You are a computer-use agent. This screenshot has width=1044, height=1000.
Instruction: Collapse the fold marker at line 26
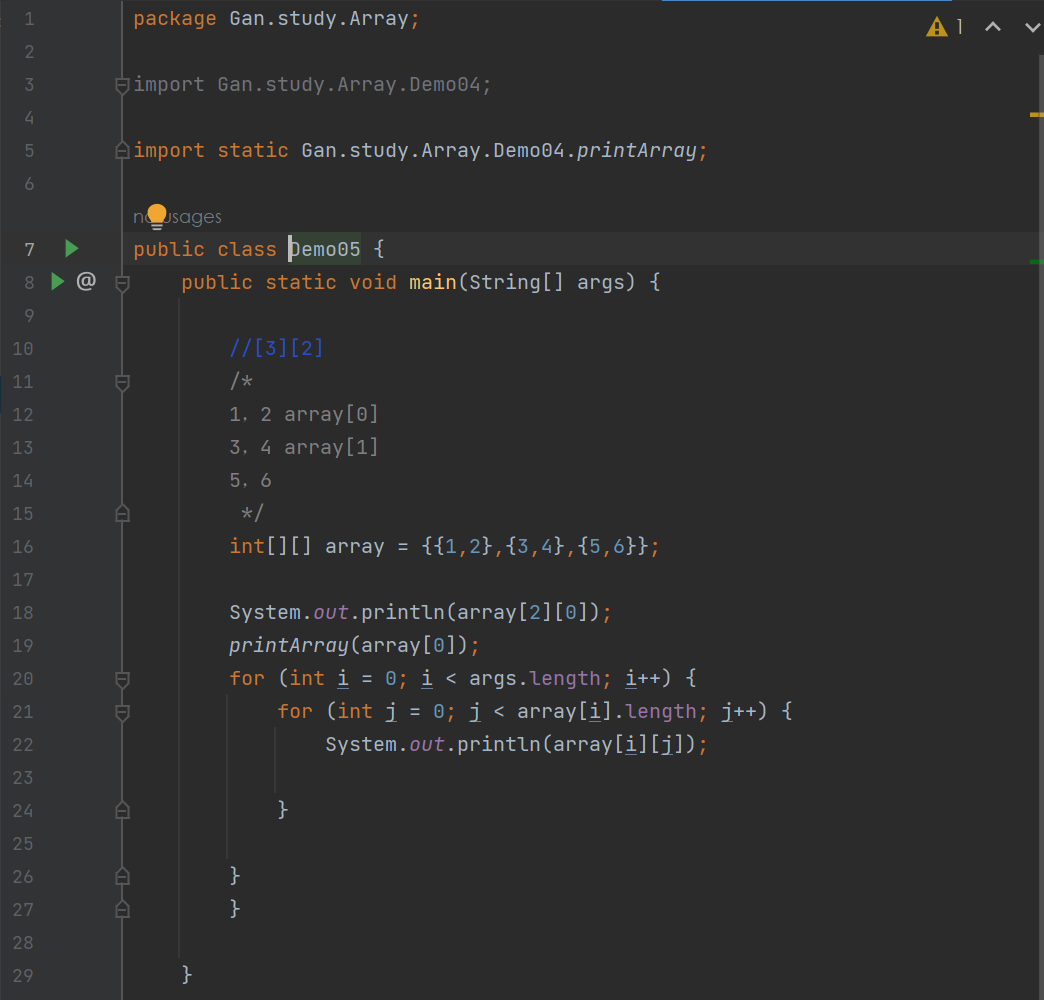pyautogui.click(x=123, y=876)
